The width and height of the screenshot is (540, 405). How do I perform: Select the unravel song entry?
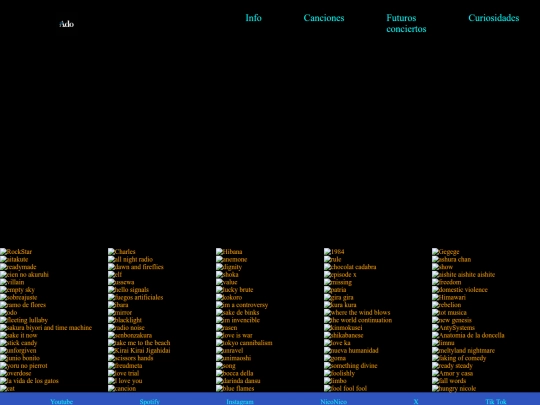tap(229, 350)
